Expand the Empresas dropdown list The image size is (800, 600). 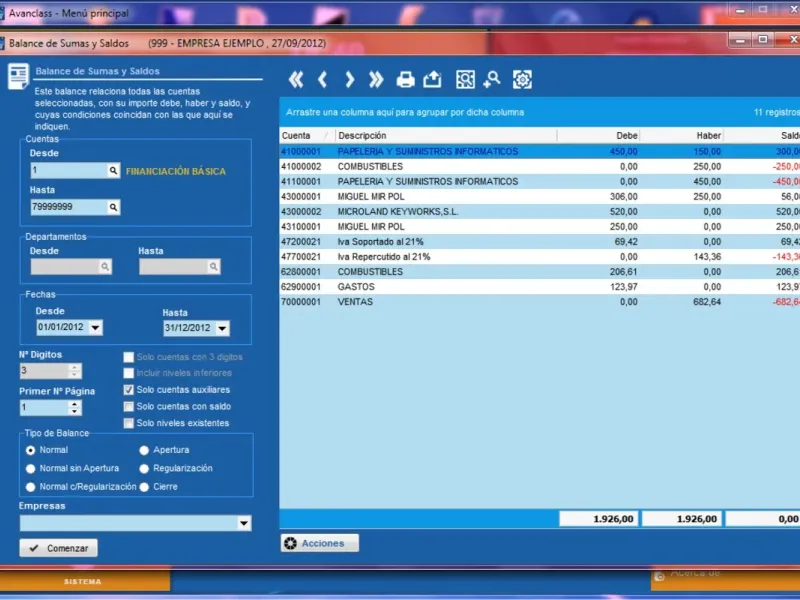pos(243,523)
